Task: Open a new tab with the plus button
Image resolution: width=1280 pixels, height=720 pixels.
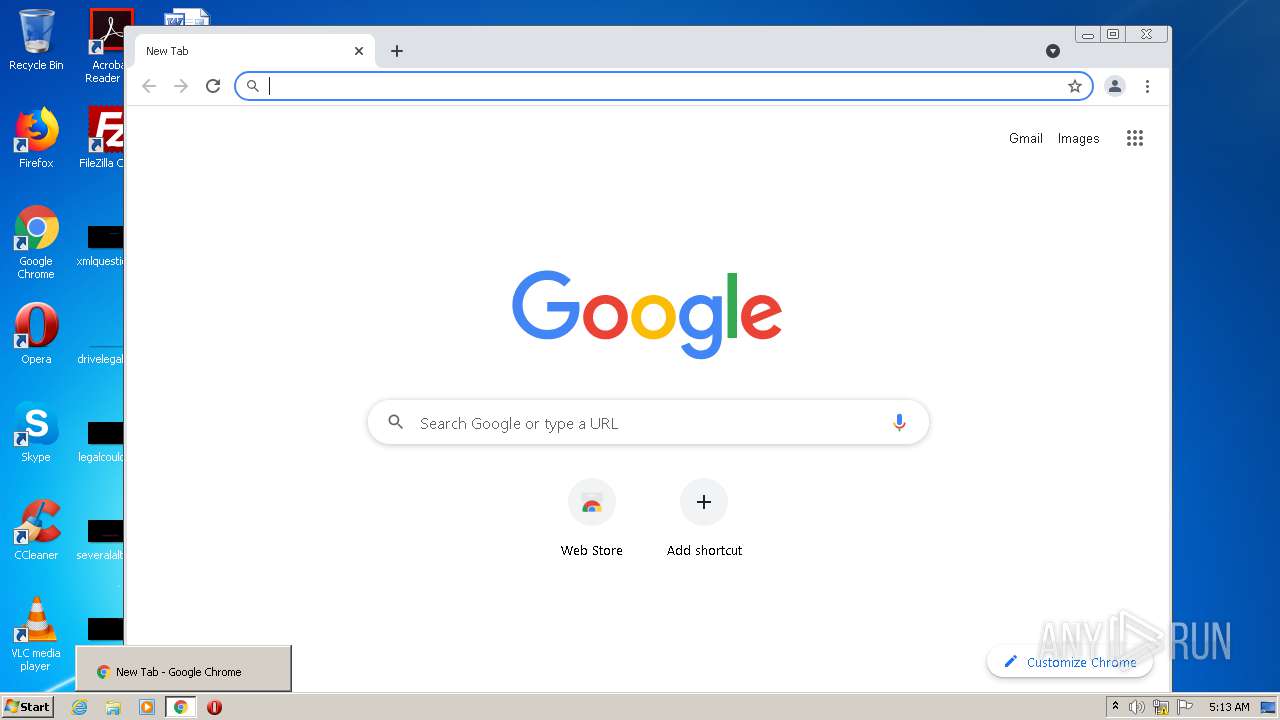Action: tap(397, 51)
